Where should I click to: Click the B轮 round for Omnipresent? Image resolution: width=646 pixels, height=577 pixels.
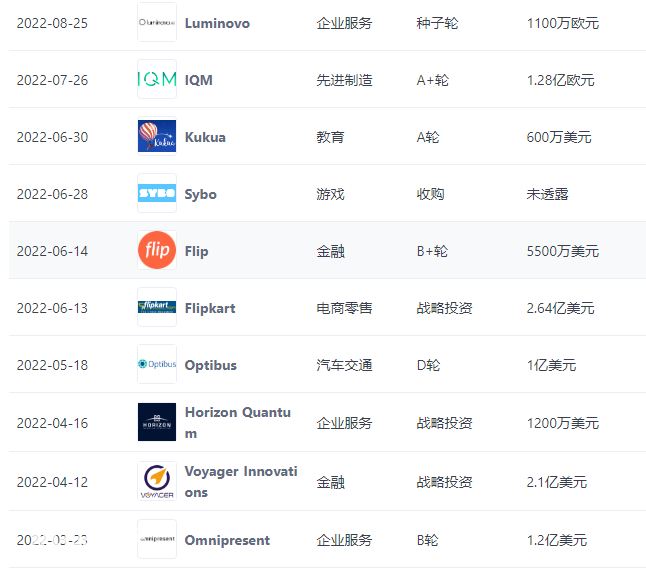427,540
